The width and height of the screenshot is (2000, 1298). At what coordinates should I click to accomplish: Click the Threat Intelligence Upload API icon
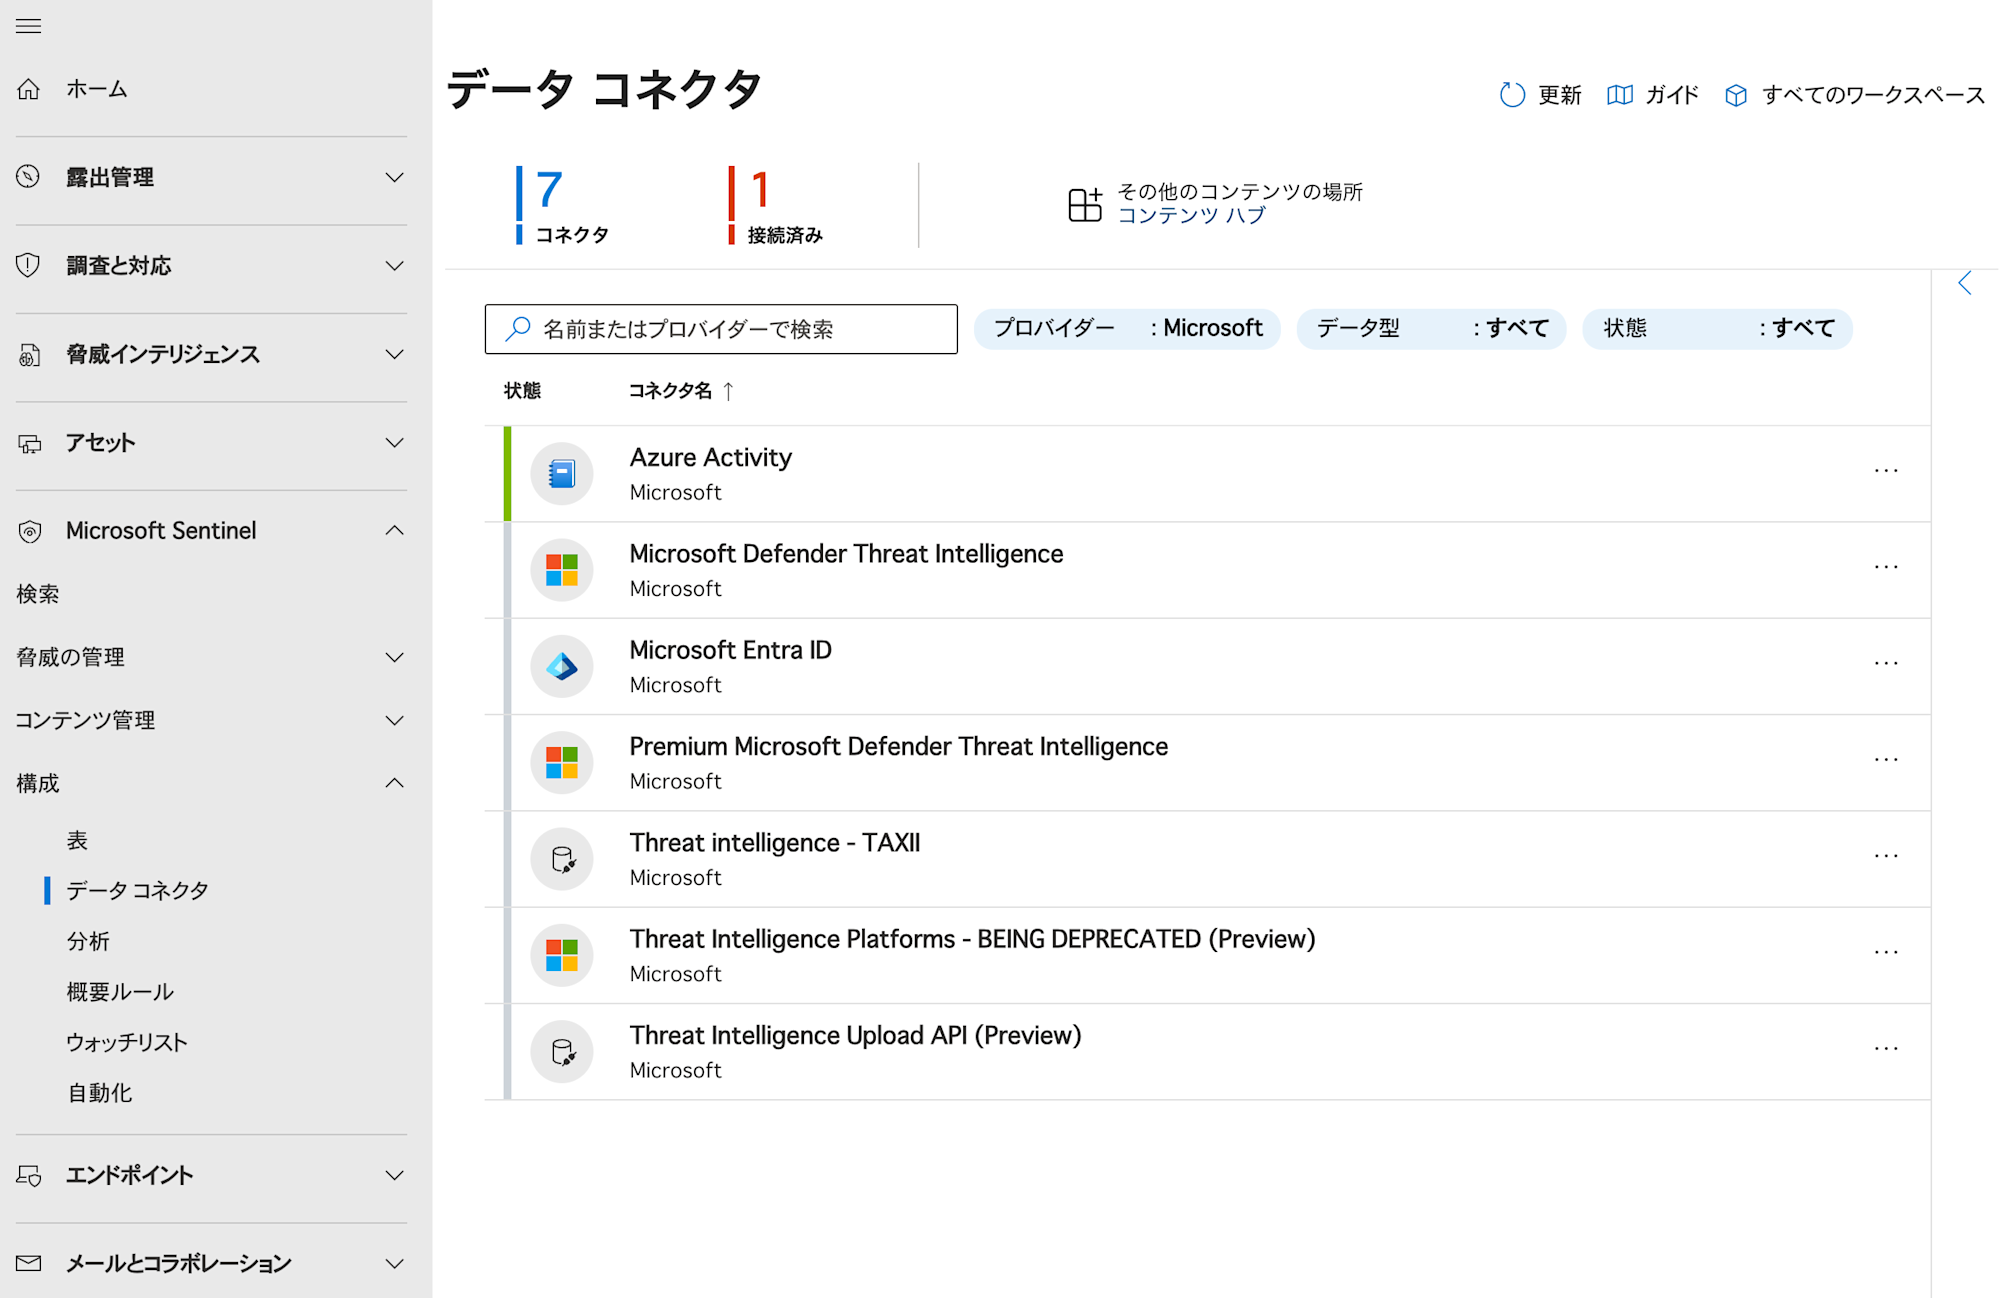(x=562, y=1052)
